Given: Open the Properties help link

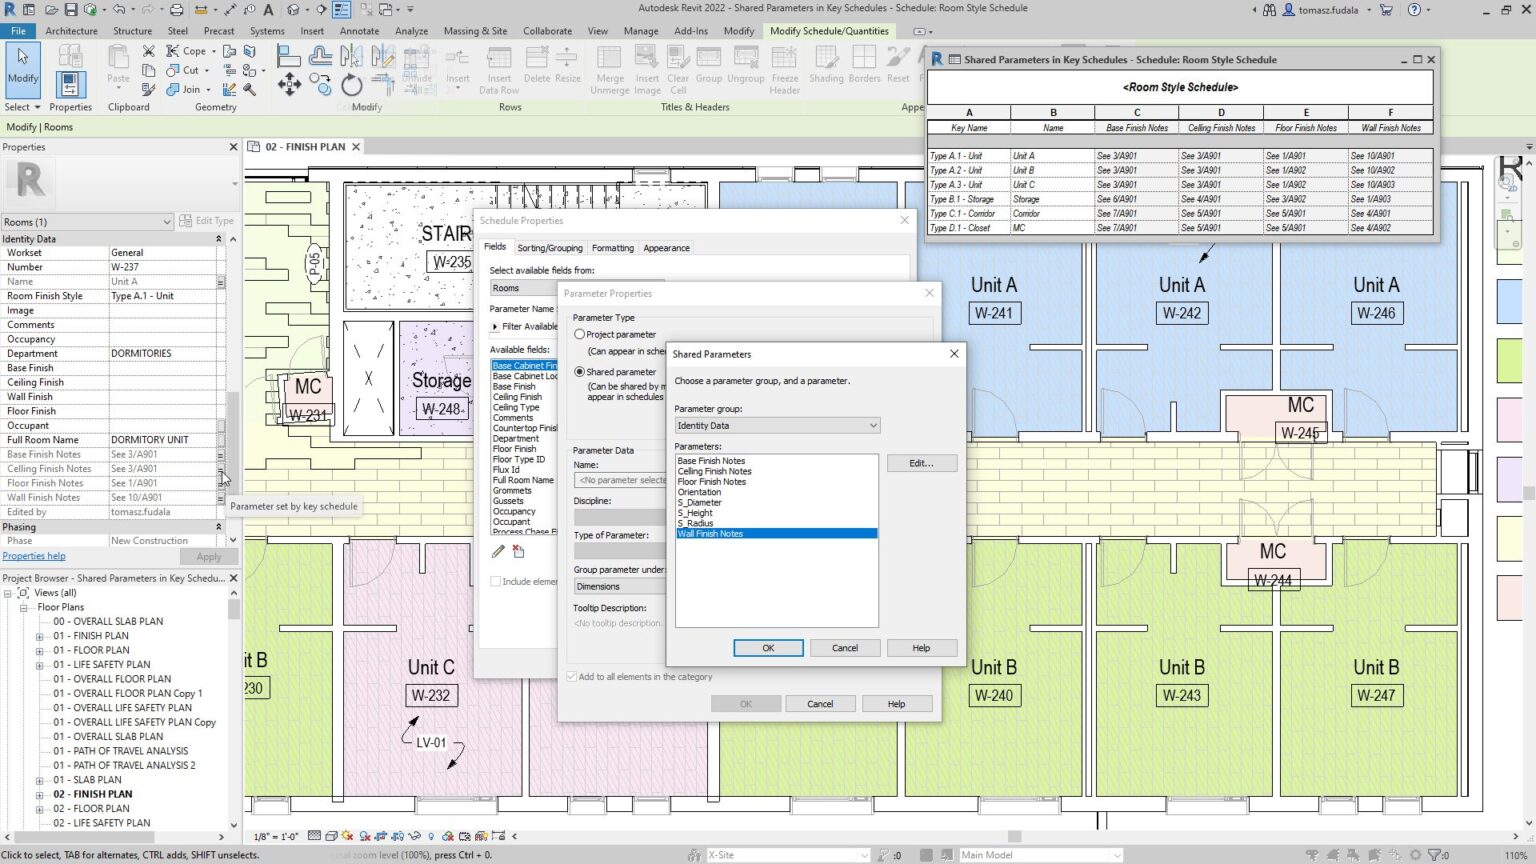Looking at the screenshot, I should tap(34, 555).
